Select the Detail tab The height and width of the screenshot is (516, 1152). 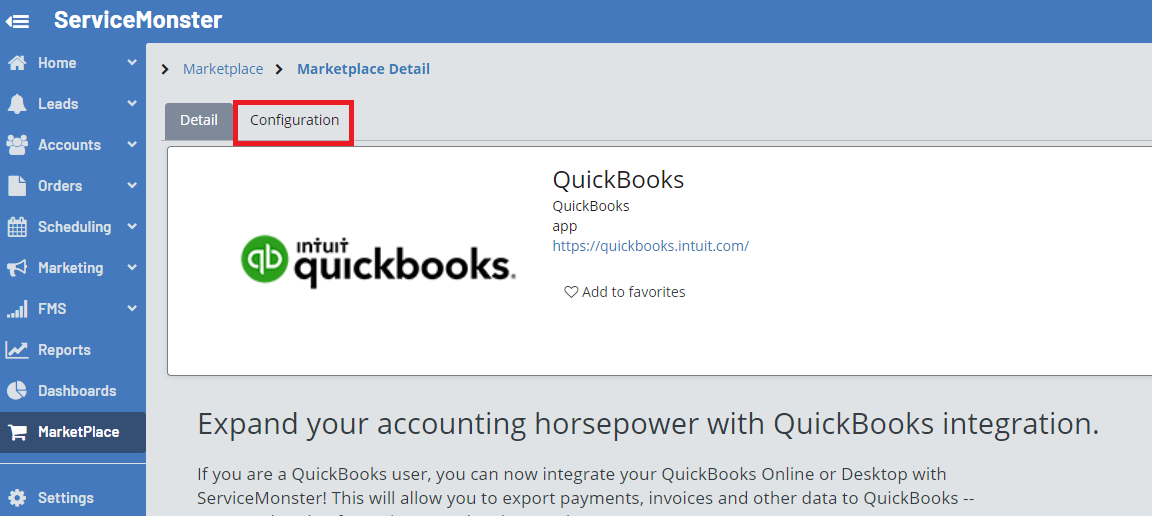(198, 121)
